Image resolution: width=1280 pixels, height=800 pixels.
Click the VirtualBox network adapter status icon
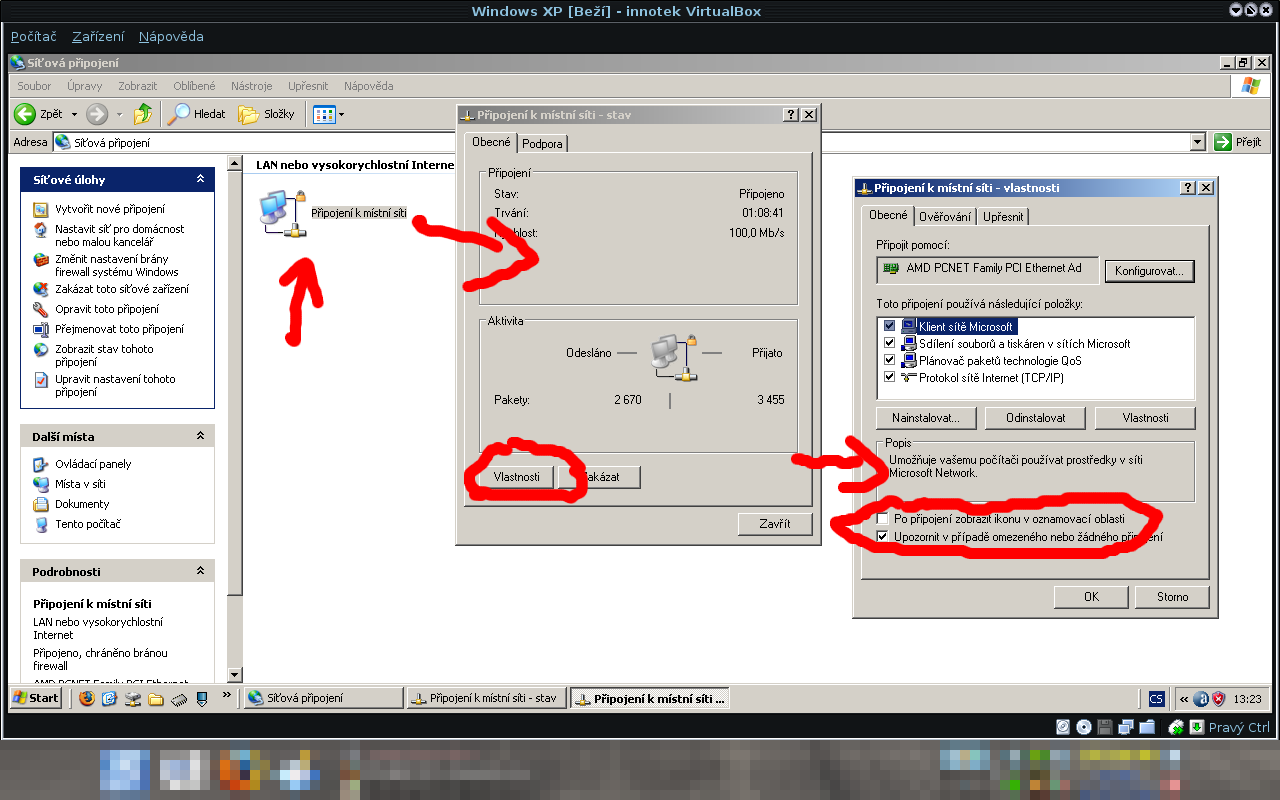(1126, 727)
